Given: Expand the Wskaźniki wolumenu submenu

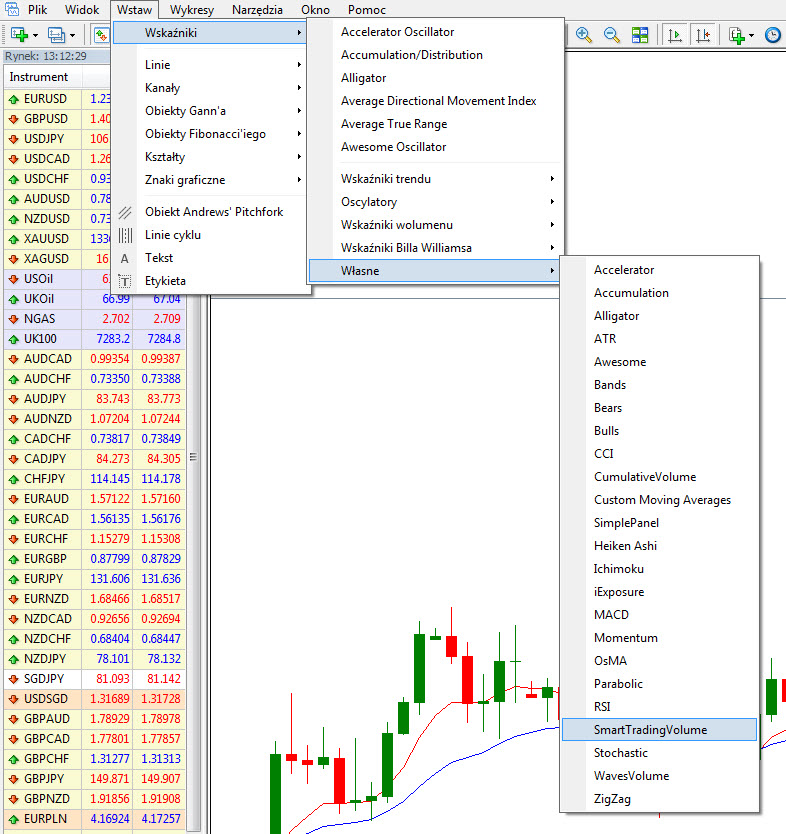Looking at the screenshot, I should point(435,225).
